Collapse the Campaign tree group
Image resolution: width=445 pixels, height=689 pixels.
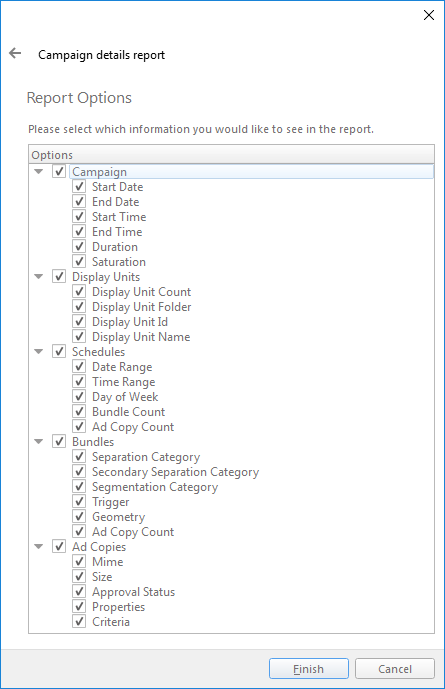pos(39,171)
